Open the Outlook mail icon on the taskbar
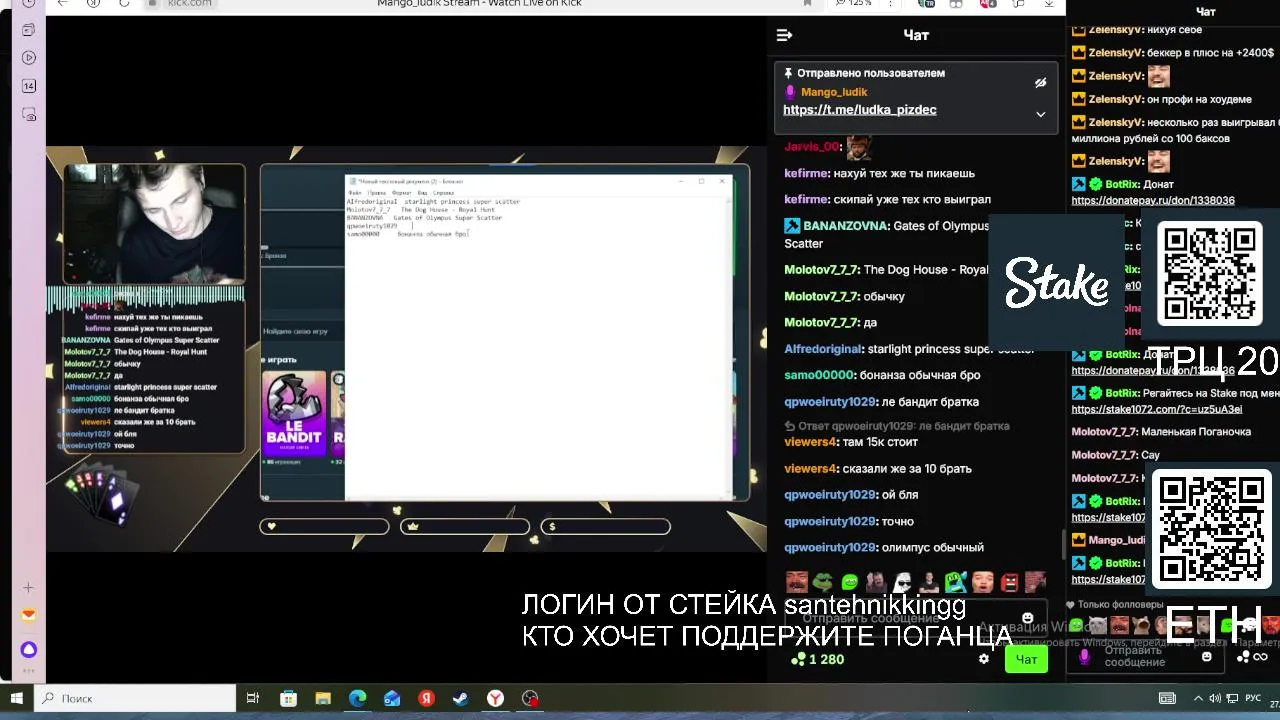The height and width of the screenshot is (720, 1280). point(392,698)
